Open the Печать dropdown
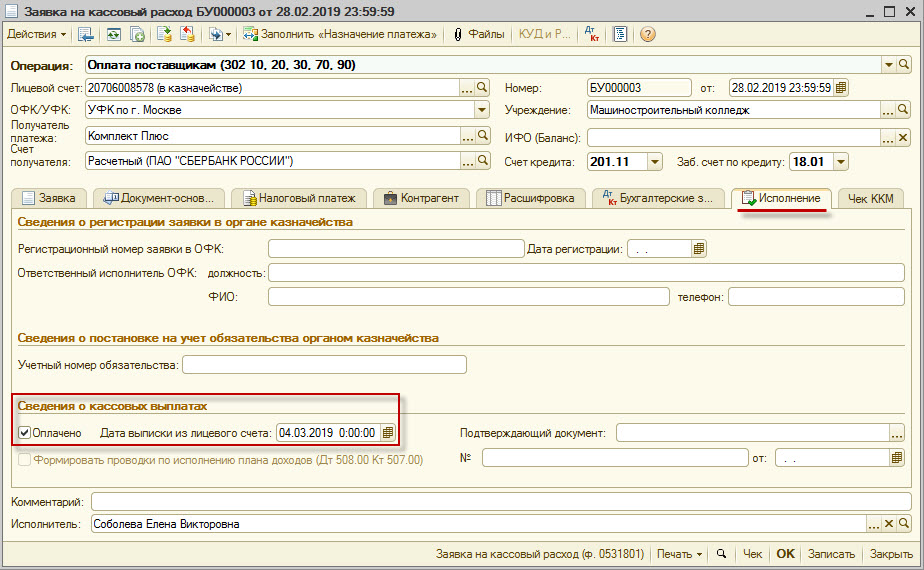 (679, 554)
